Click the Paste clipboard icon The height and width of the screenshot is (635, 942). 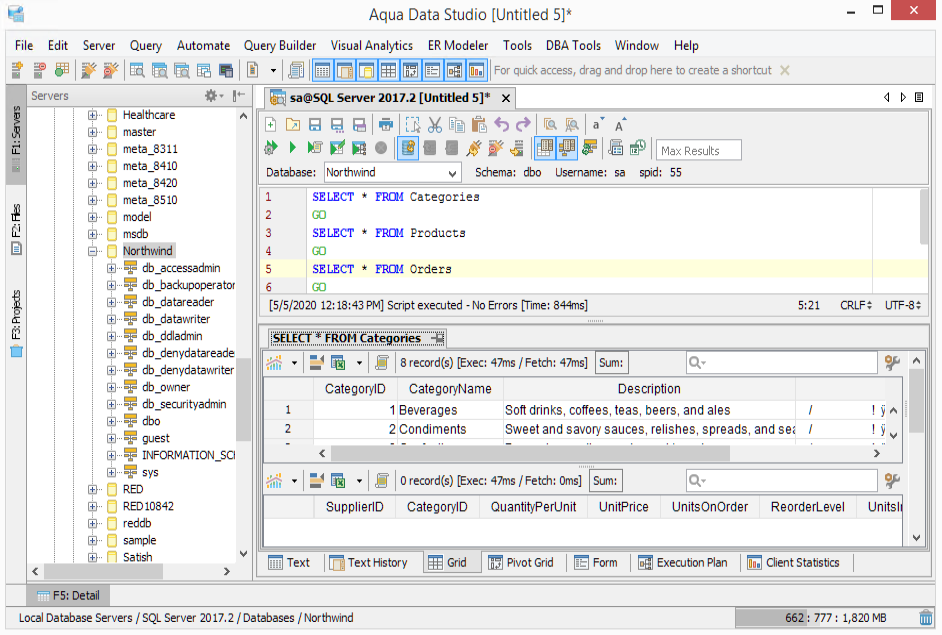tap(479, 125)
